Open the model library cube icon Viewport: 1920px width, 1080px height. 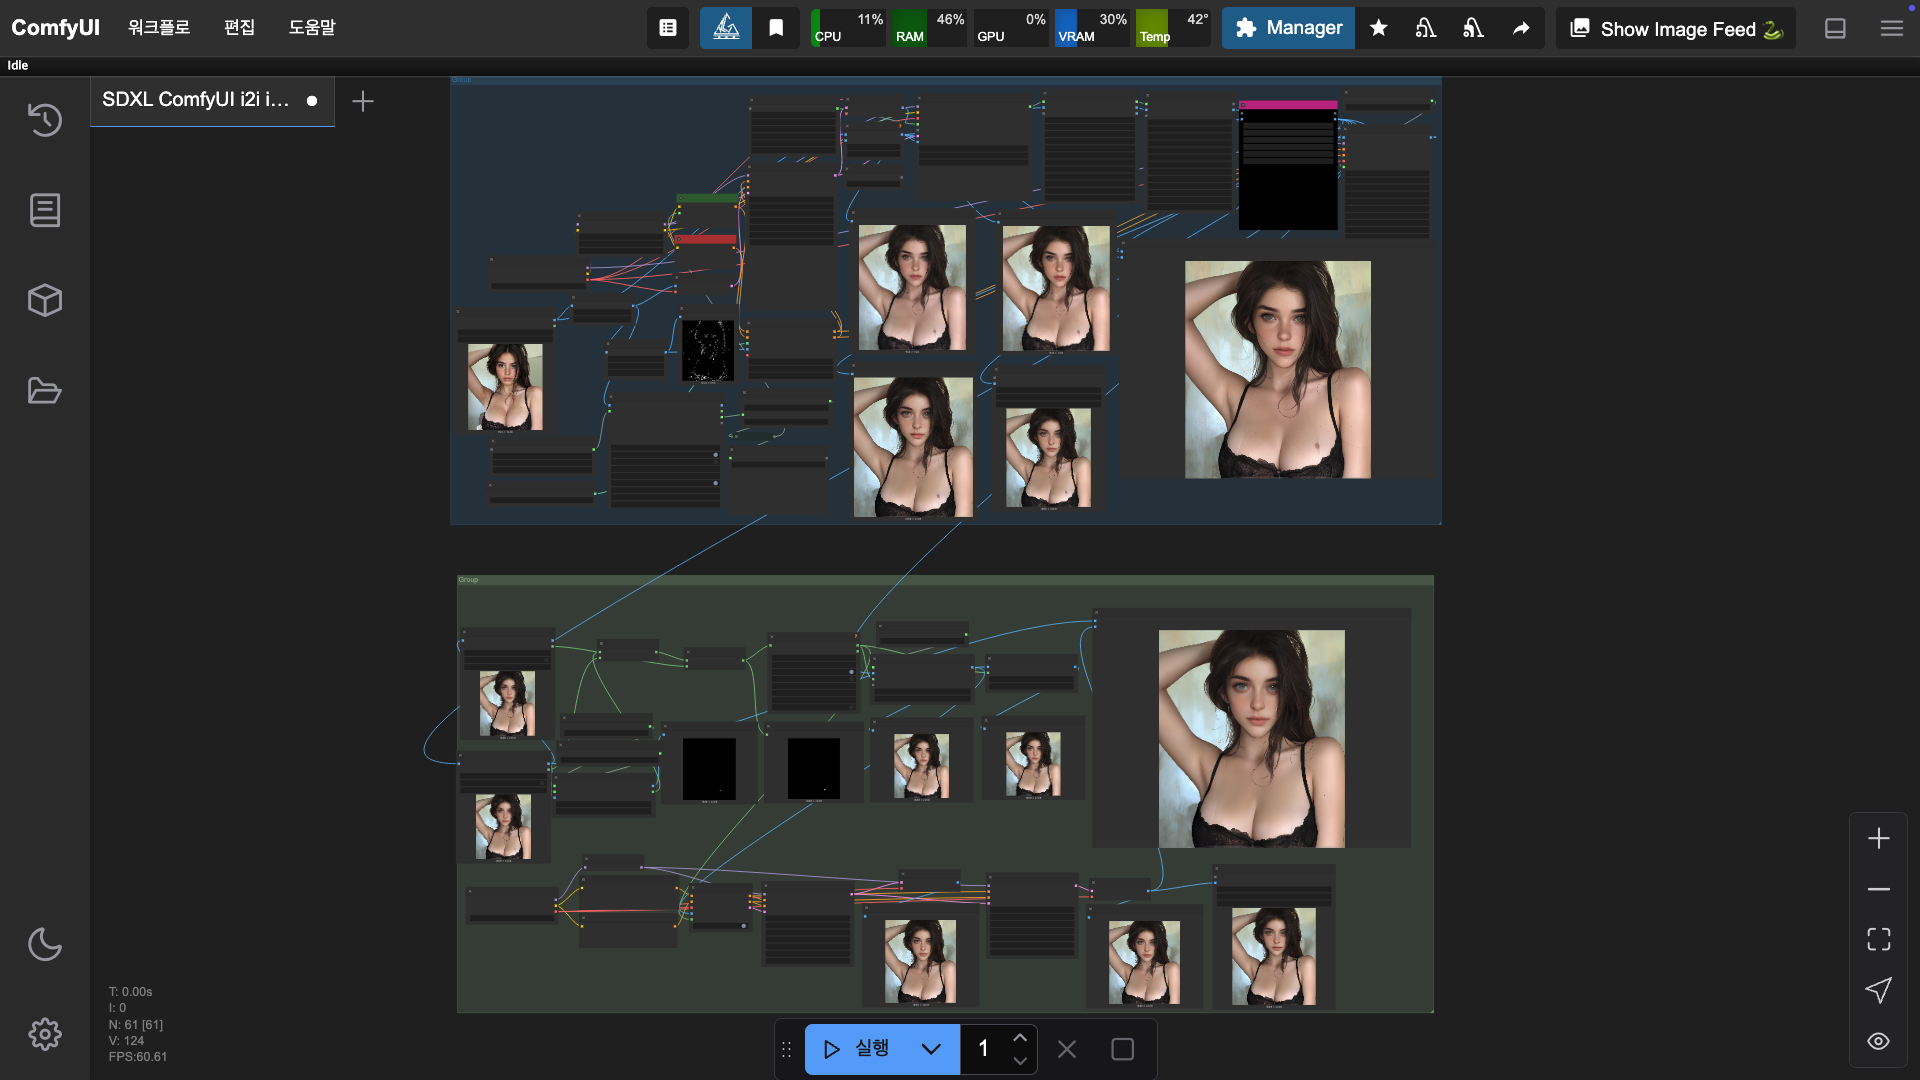point(45,300)
